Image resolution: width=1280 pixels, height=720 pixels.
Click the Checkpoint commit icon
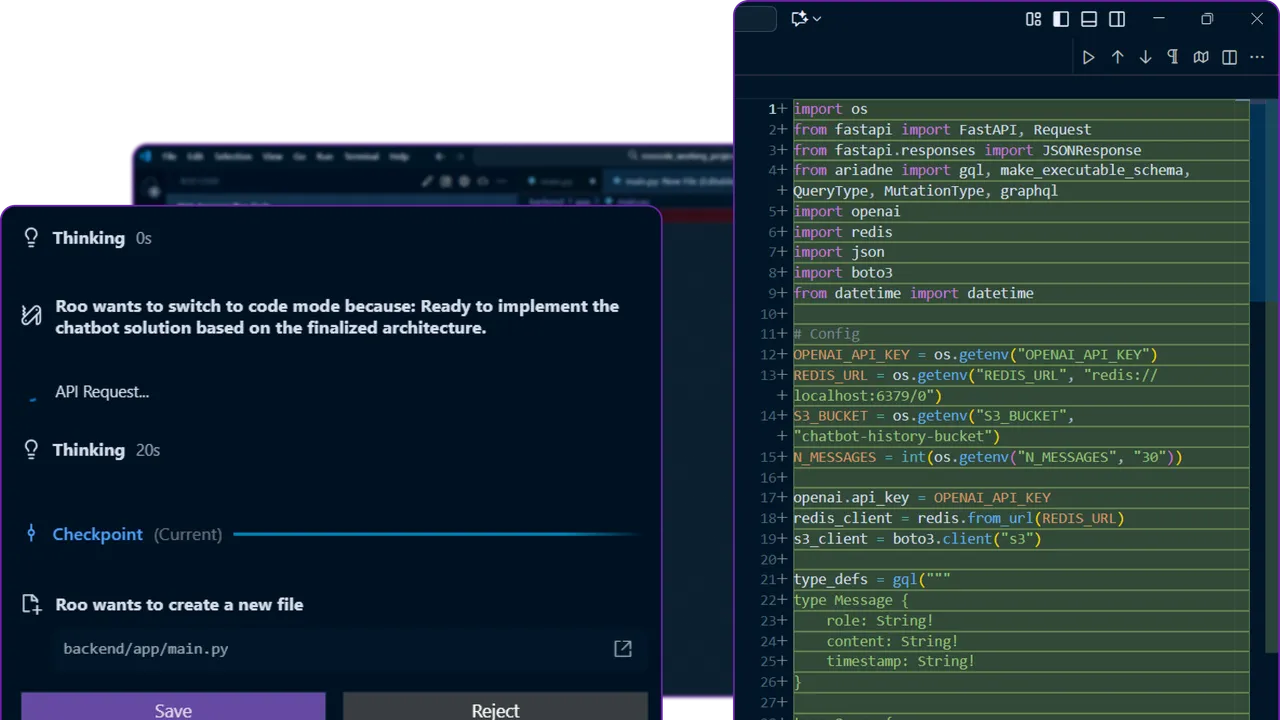pyautogui.click(x=31, y=534)
